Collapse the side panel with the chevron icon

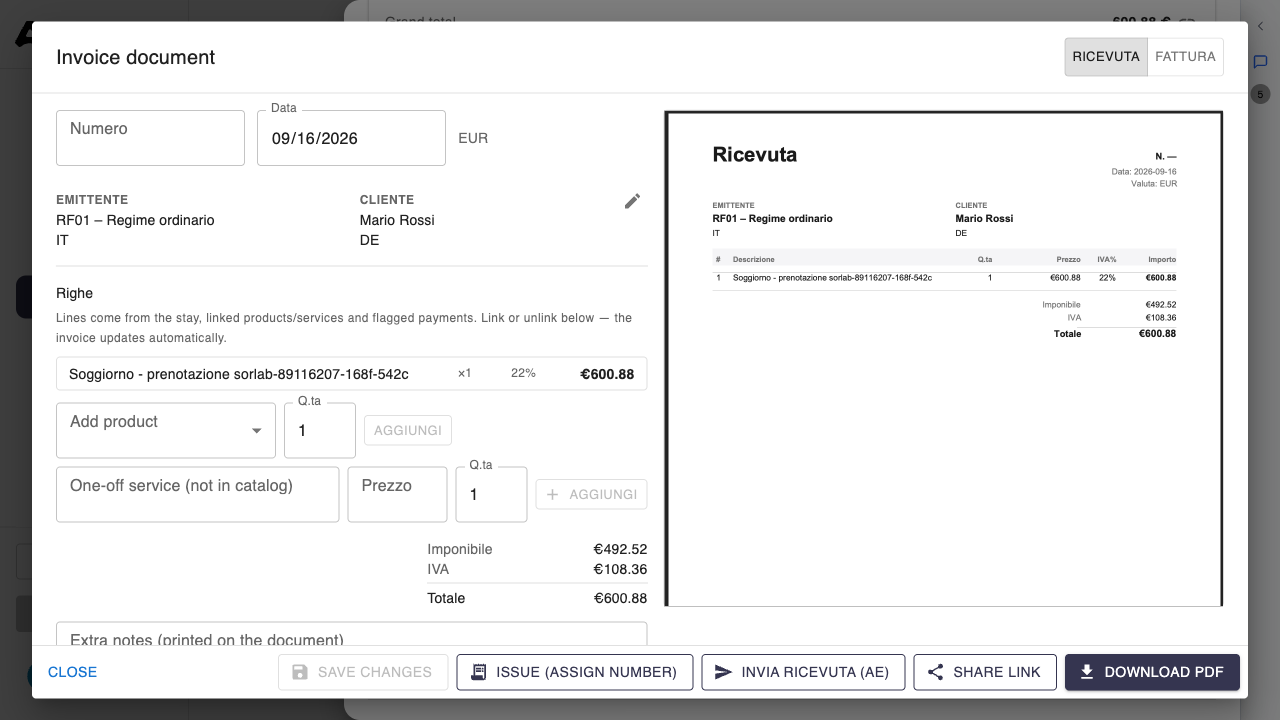click(x=1260, y=27)
